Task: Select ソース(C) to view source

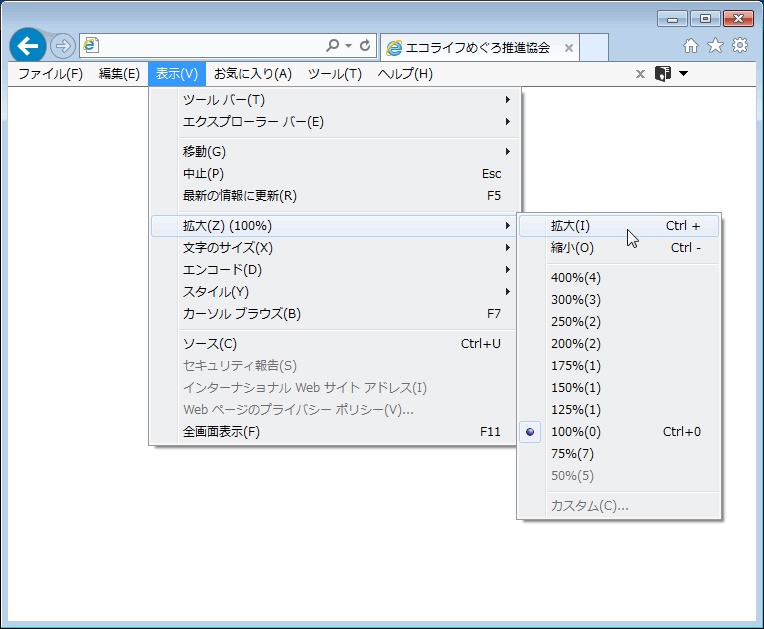Action: click(335, 344)
